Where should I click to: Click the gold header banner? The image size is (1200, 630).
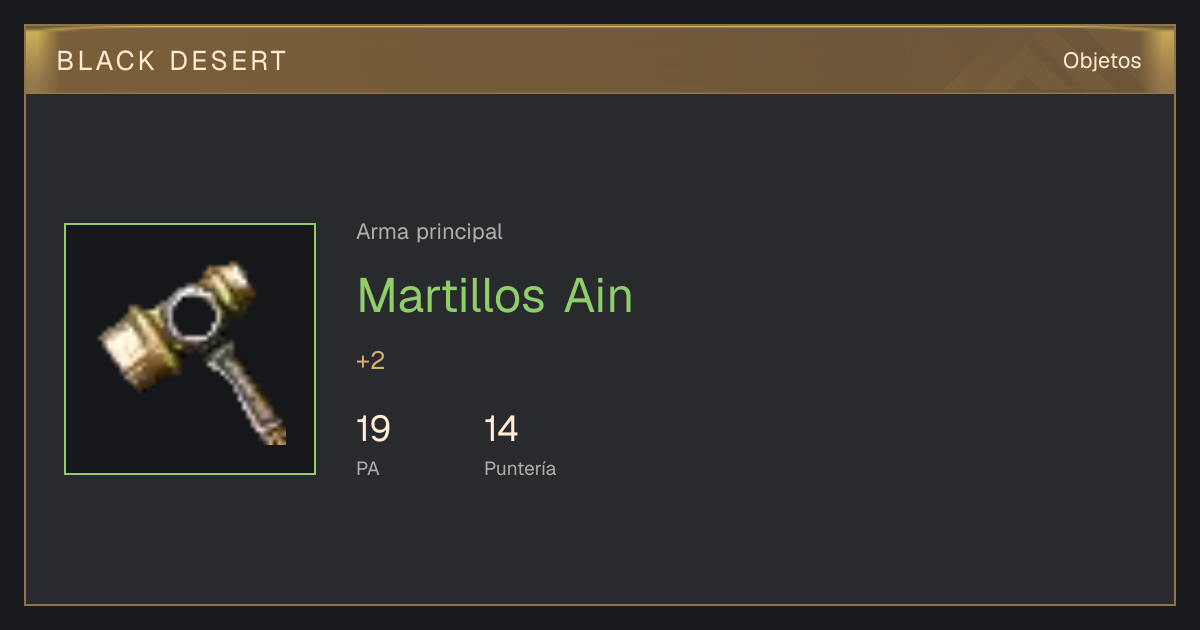click(x=600, y=60)
